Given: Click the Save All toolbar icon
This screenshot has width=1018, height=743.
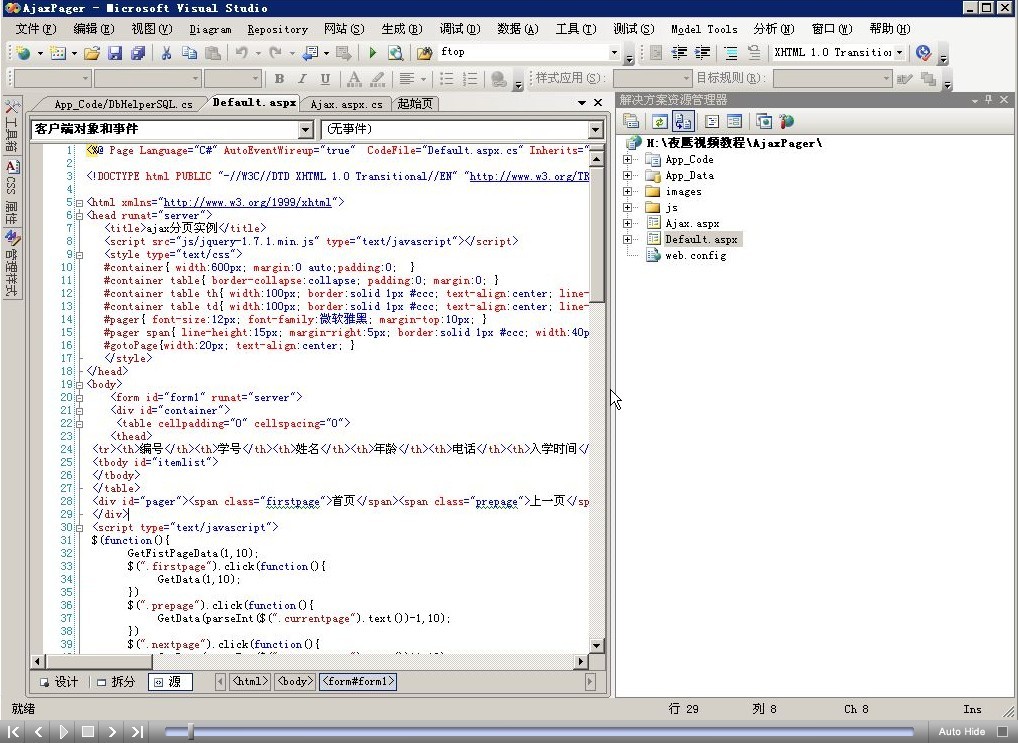Looking at the screenshot, I should pyautogui.click(x=137, y=53).
